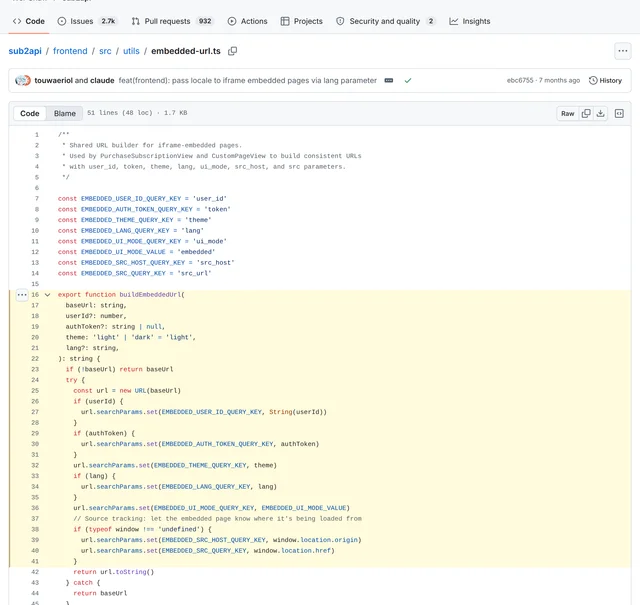Click the buildEmbeddedUrl function name
Screen dimensions: 640x605
click(150, 294)
